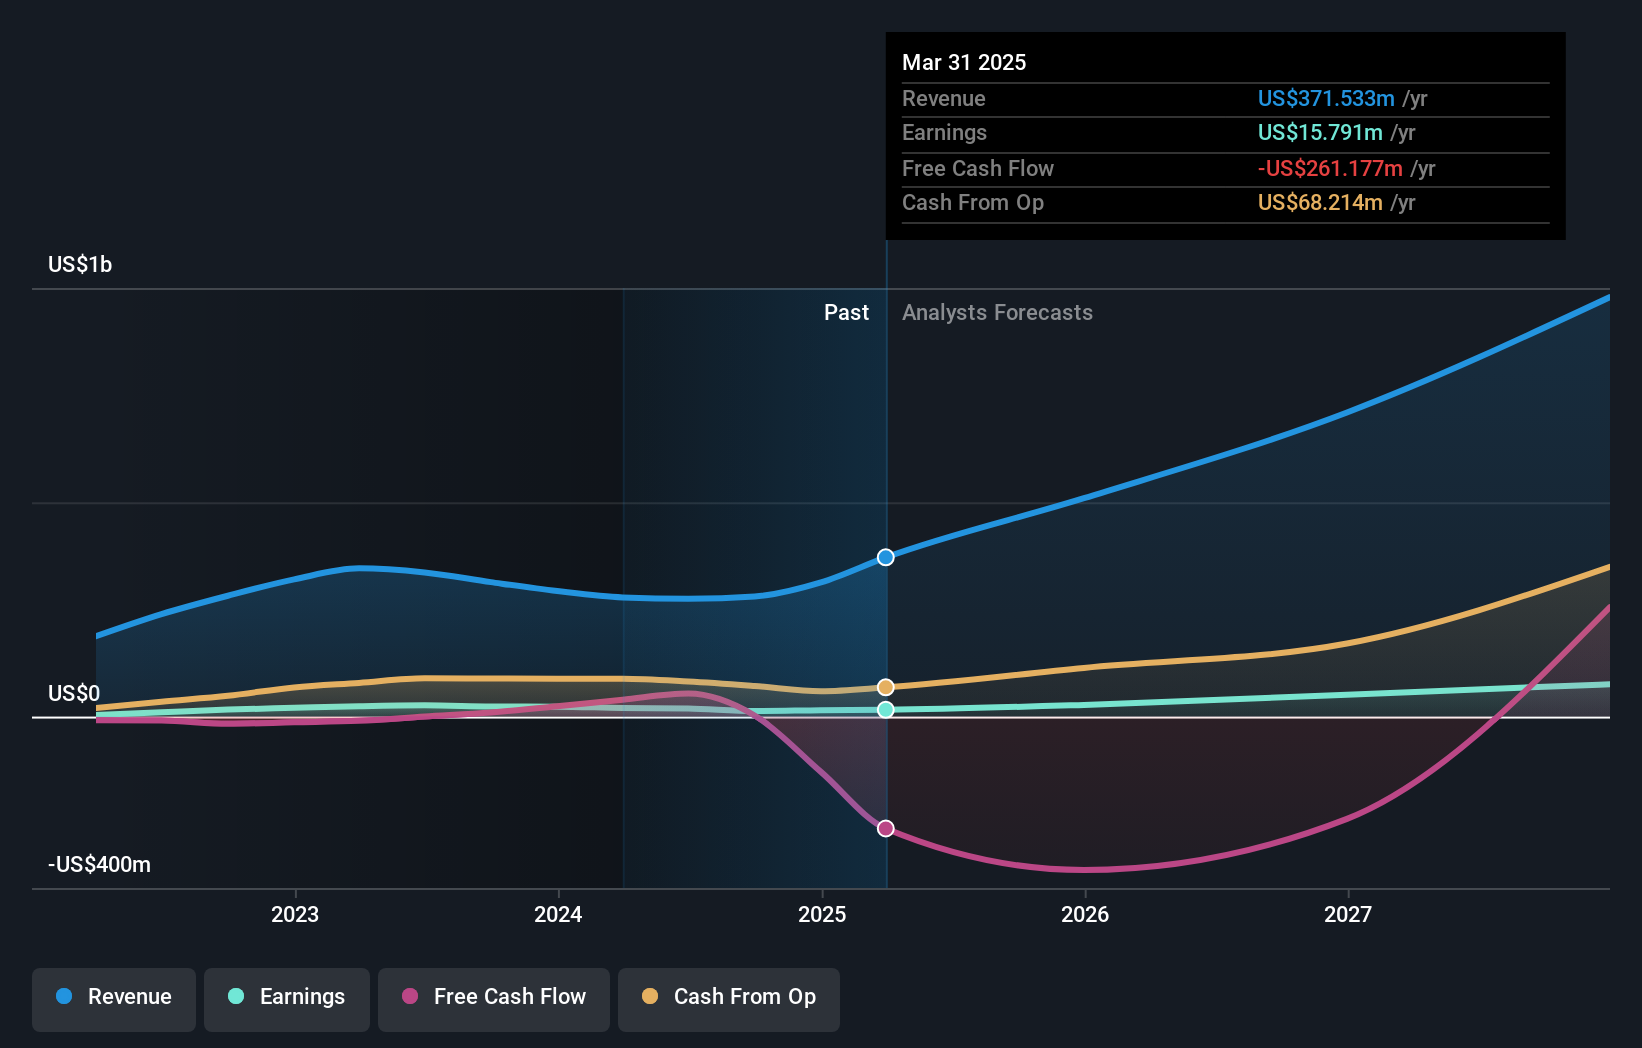The width and height of the screenshot is (1642, 1048).
Task: Toggle the Revenue legend button
Action: [x=114, y=999]
